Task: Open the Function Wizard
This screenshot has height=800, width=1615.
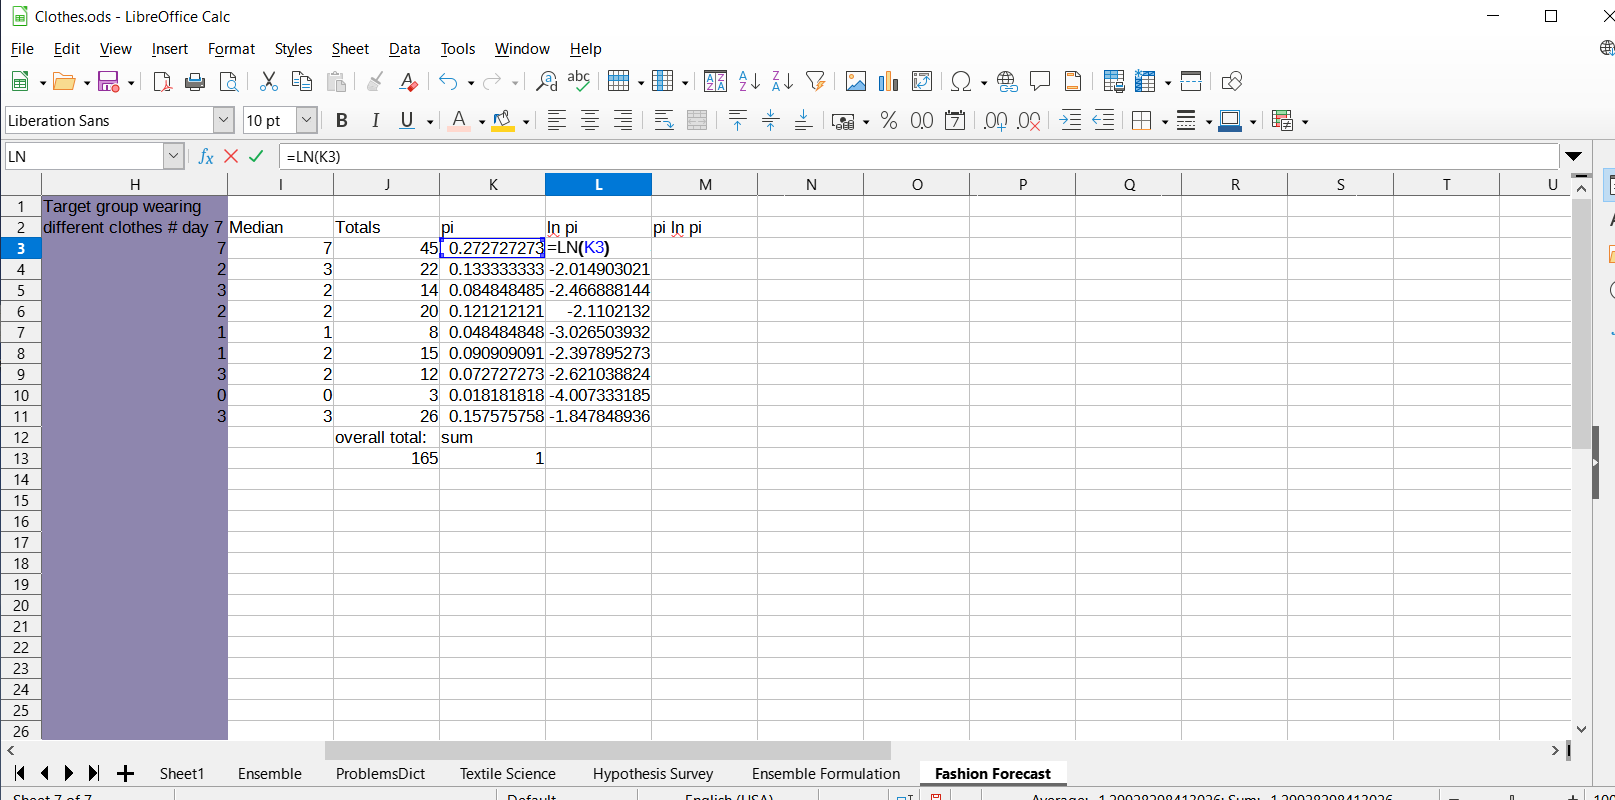Action: [x=206, y=156]
